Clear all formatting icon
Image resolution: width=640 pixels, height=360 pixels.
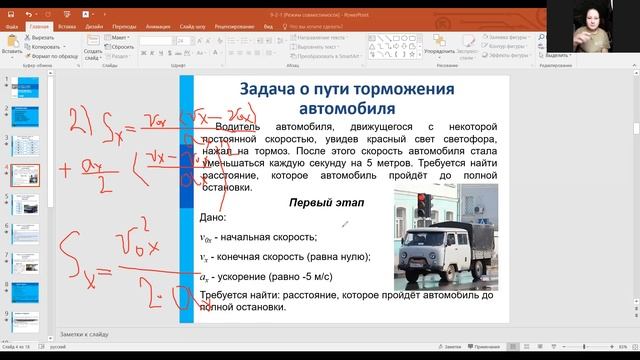pos(220,41)
